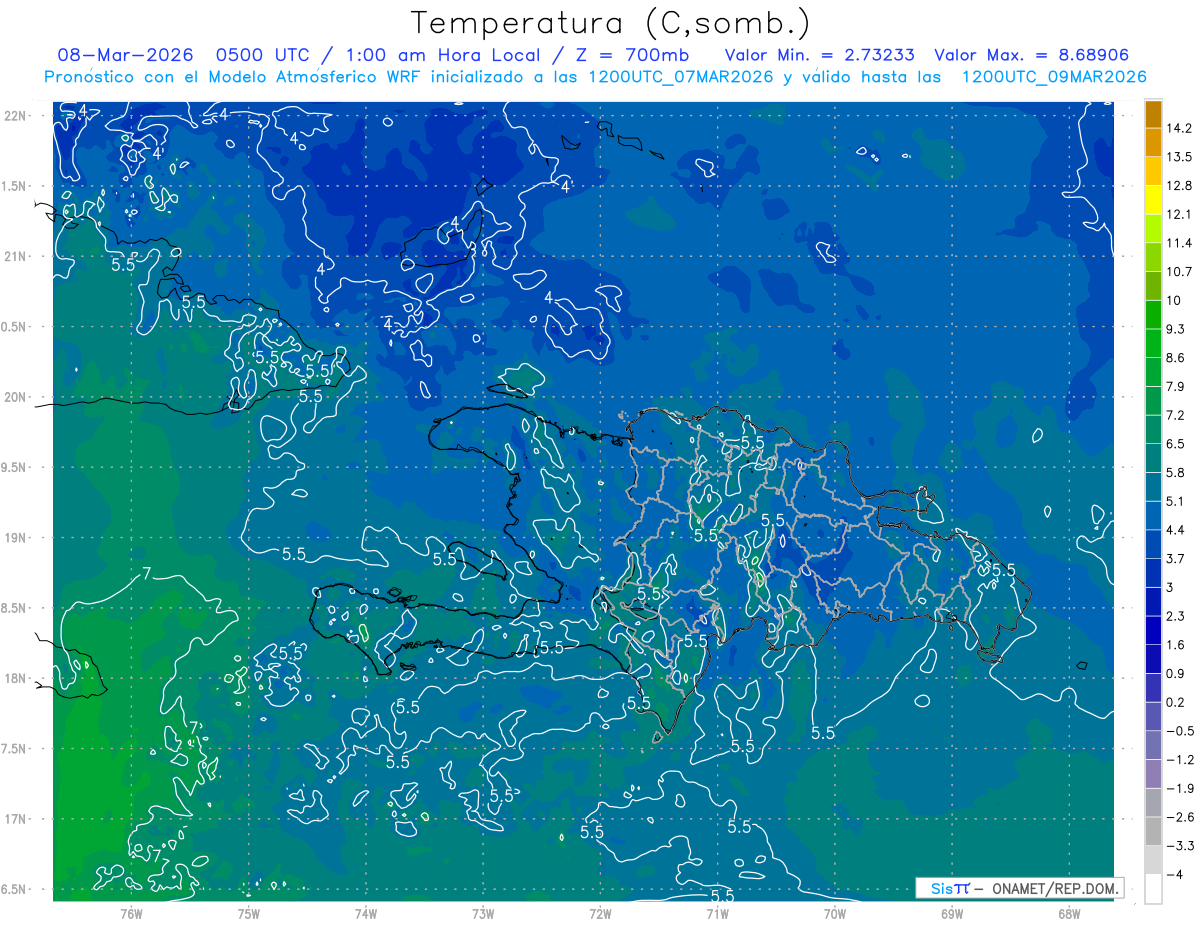Image resolution: width=1200 pixels, height=927 pixels.
Task: Click the 'ONAMET/REP.DOM.' credit label
Action: [1055, 888]
